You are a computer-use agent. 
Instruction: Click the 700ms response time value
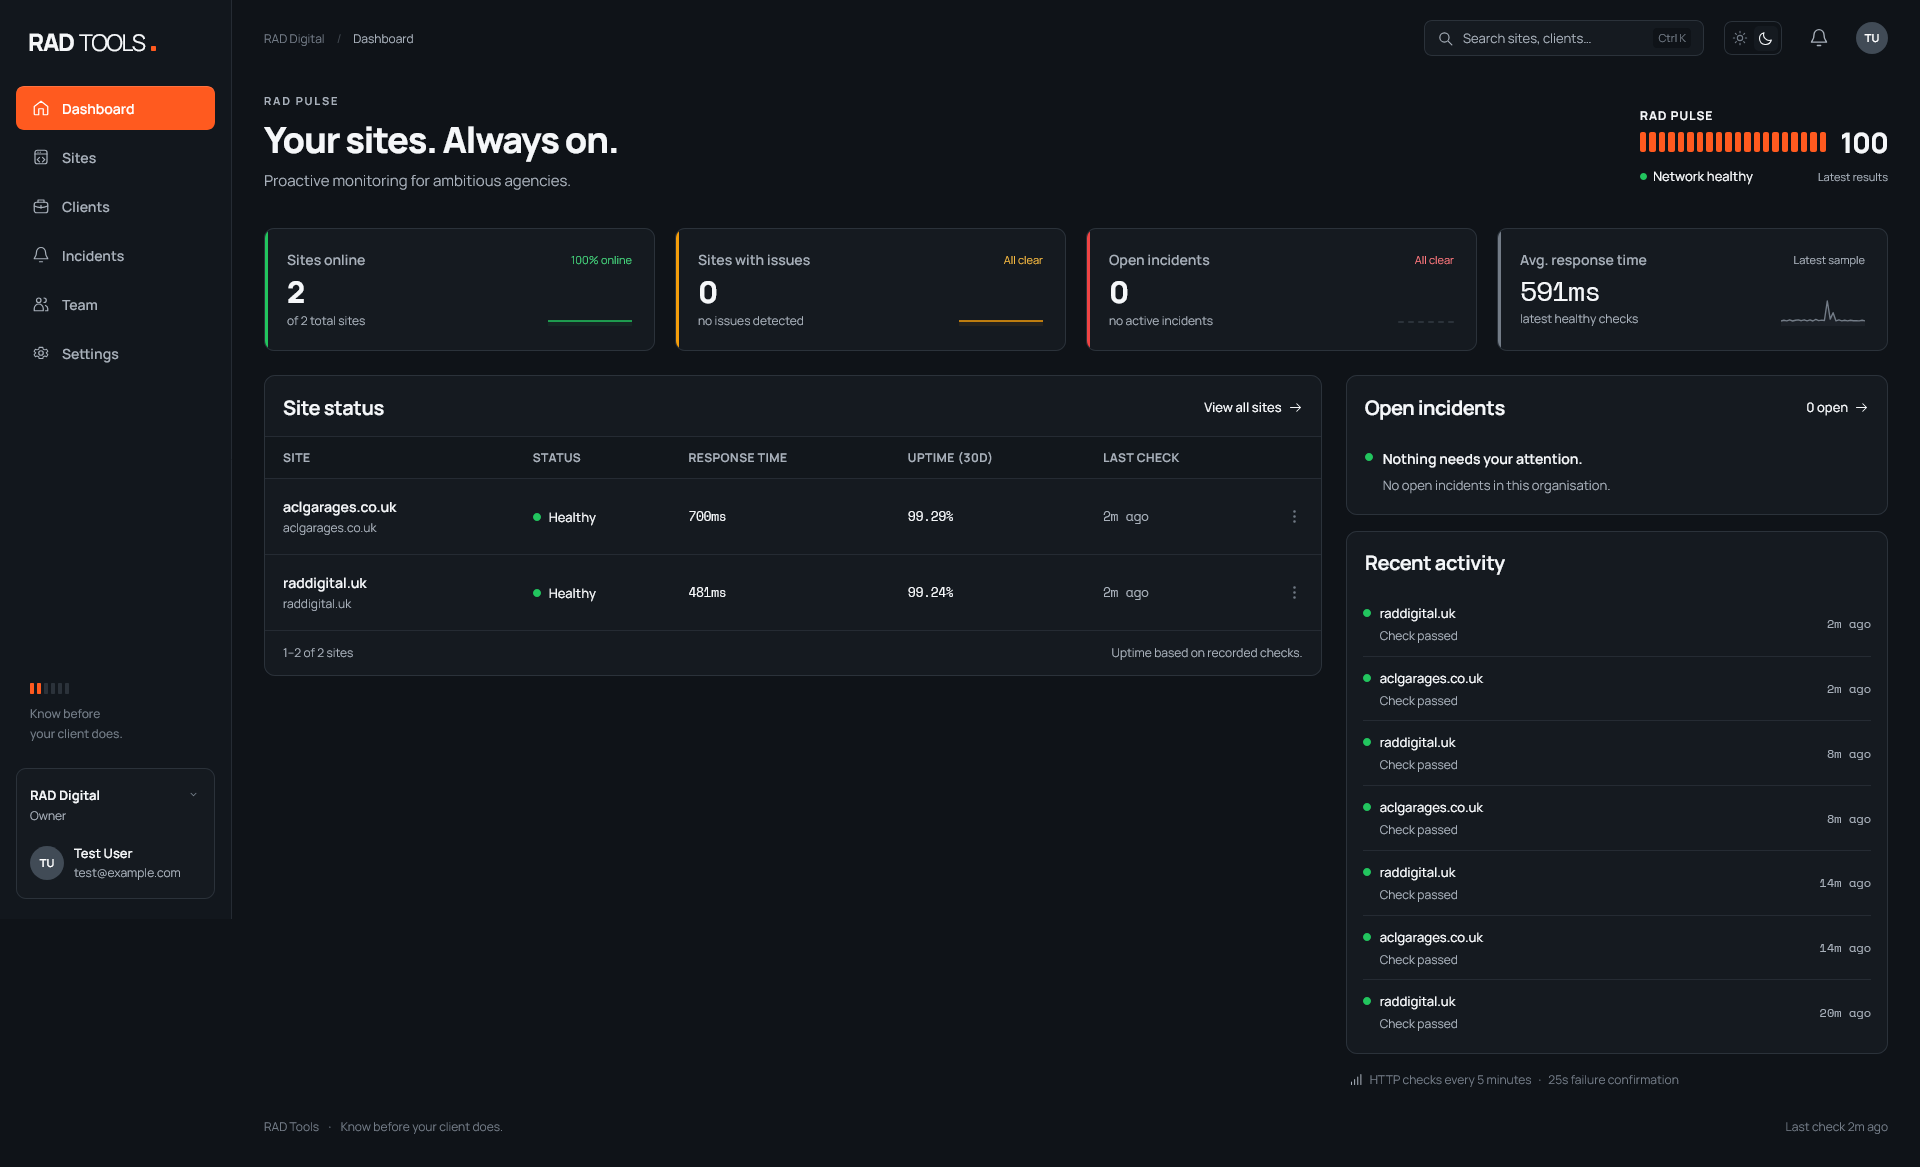point(707,517)
